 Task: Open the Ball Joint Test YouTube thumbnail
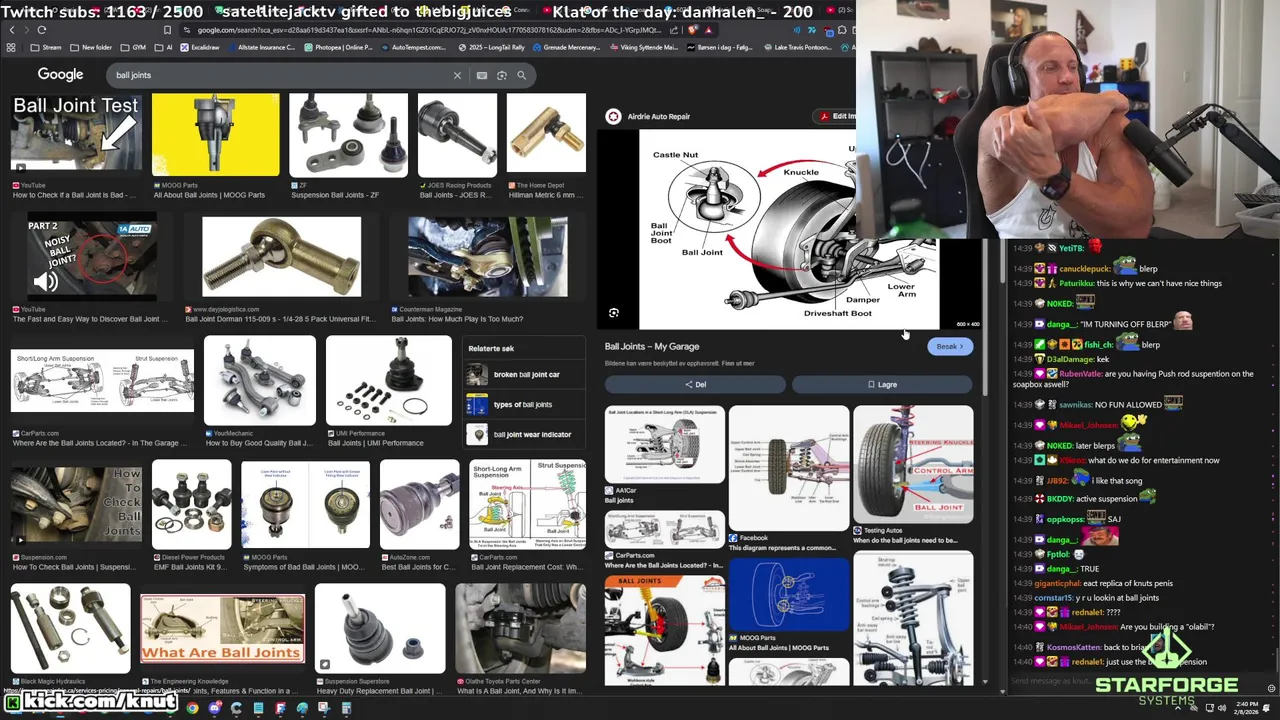[x=76, y=133]
